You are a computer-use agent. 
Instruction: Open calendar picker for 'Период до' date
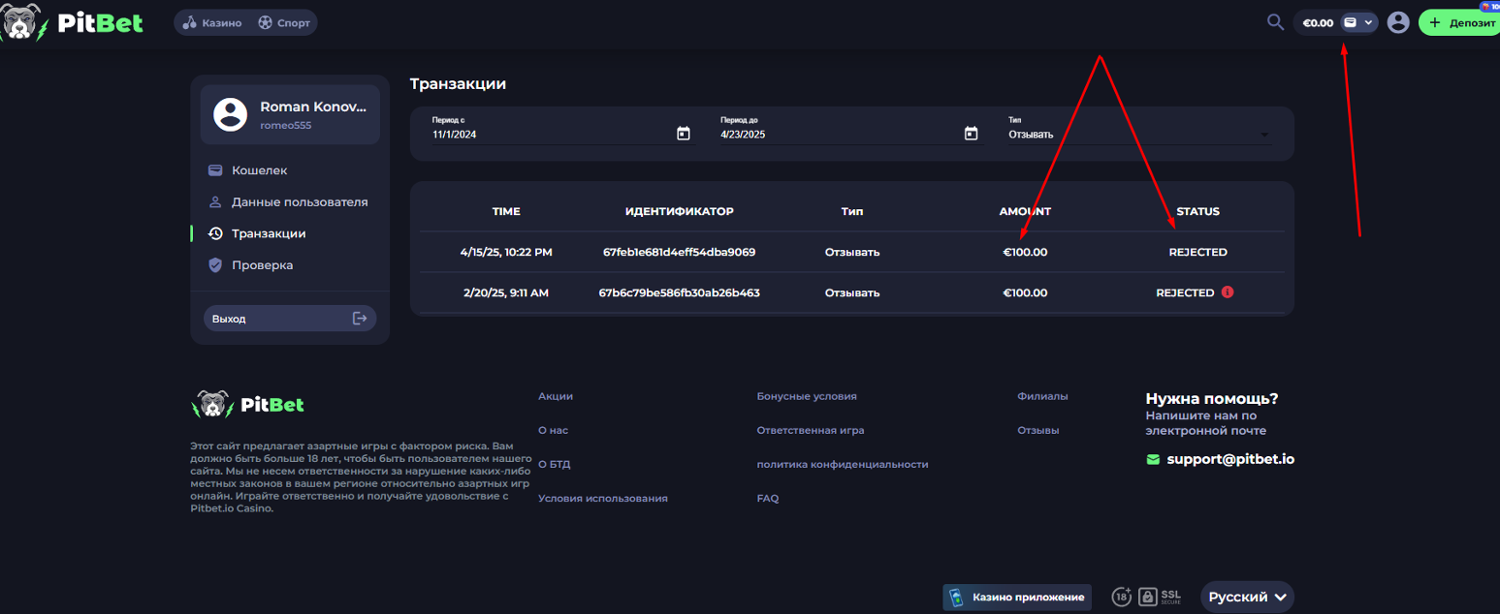click(x=970, y=134)
